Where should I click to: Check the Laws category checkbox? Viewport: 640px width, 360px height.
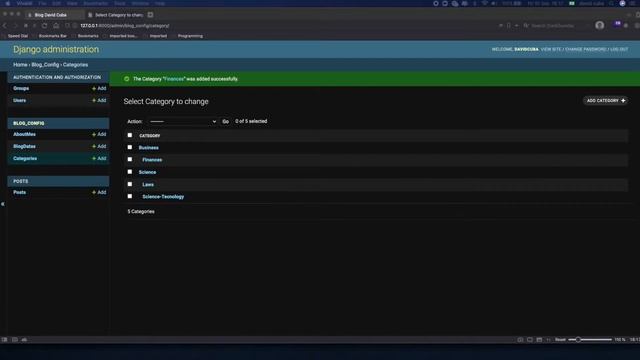click(x=130, y=184)
